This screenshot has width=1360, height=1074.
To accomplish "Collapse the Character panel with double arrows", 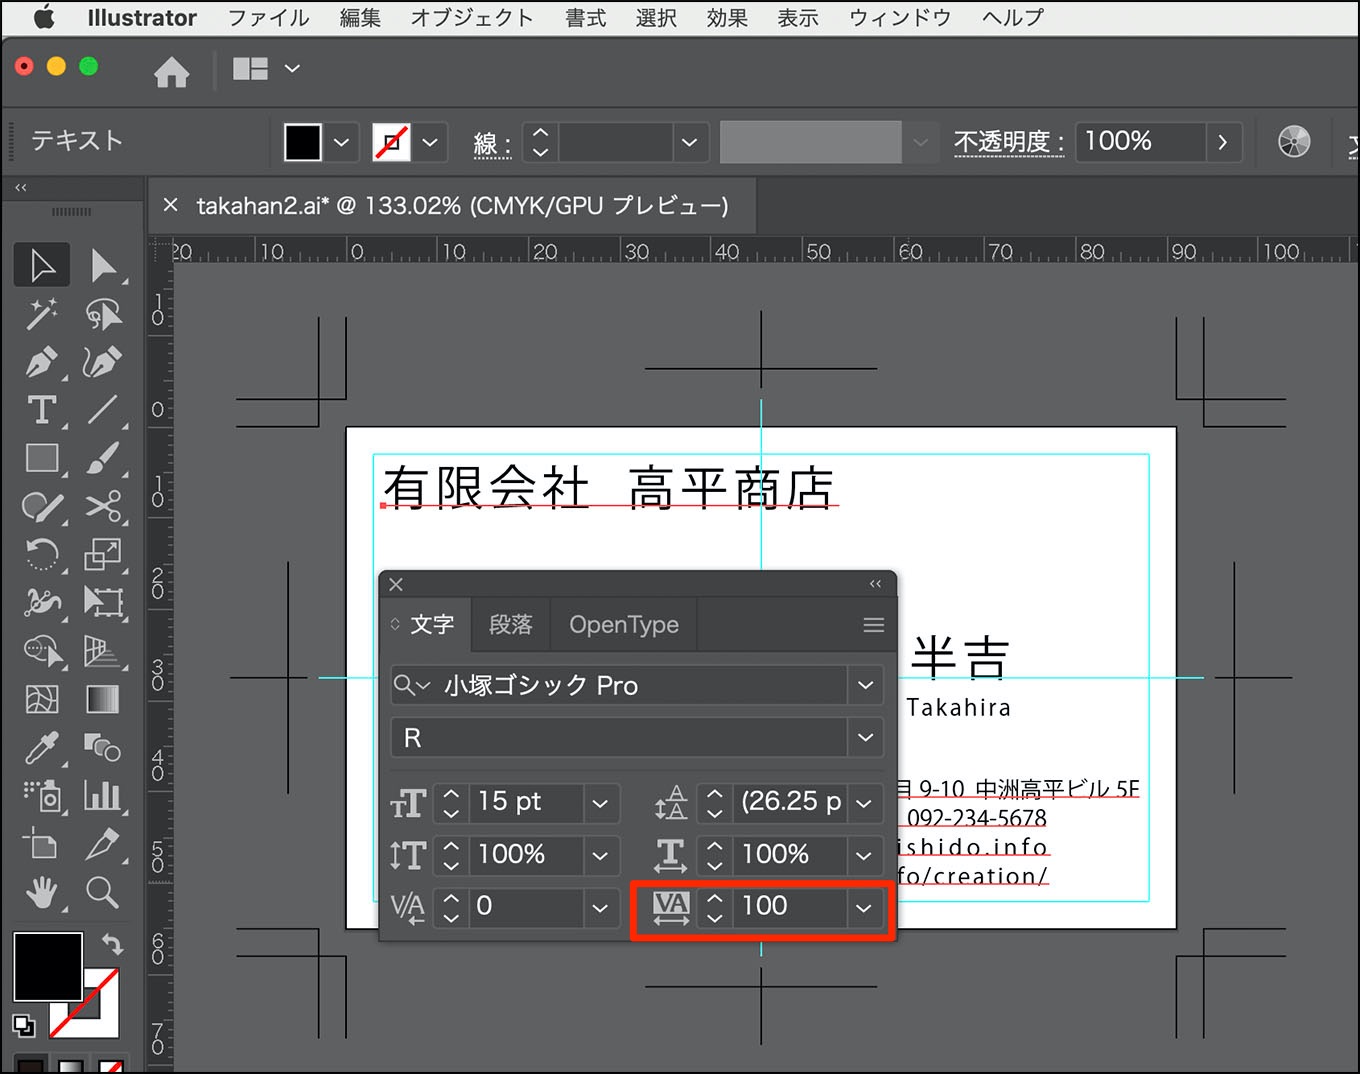I will click(x=876, y=584).
